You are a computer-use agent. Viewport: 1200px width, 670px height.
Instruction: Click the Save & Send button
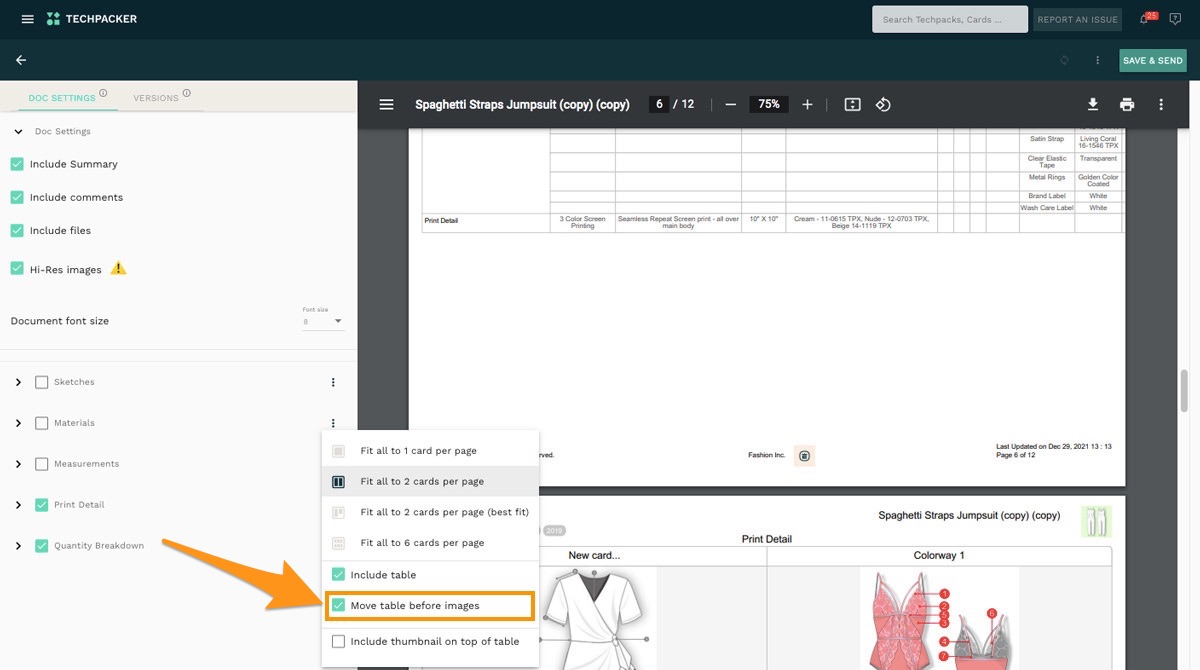(1152, 60)
